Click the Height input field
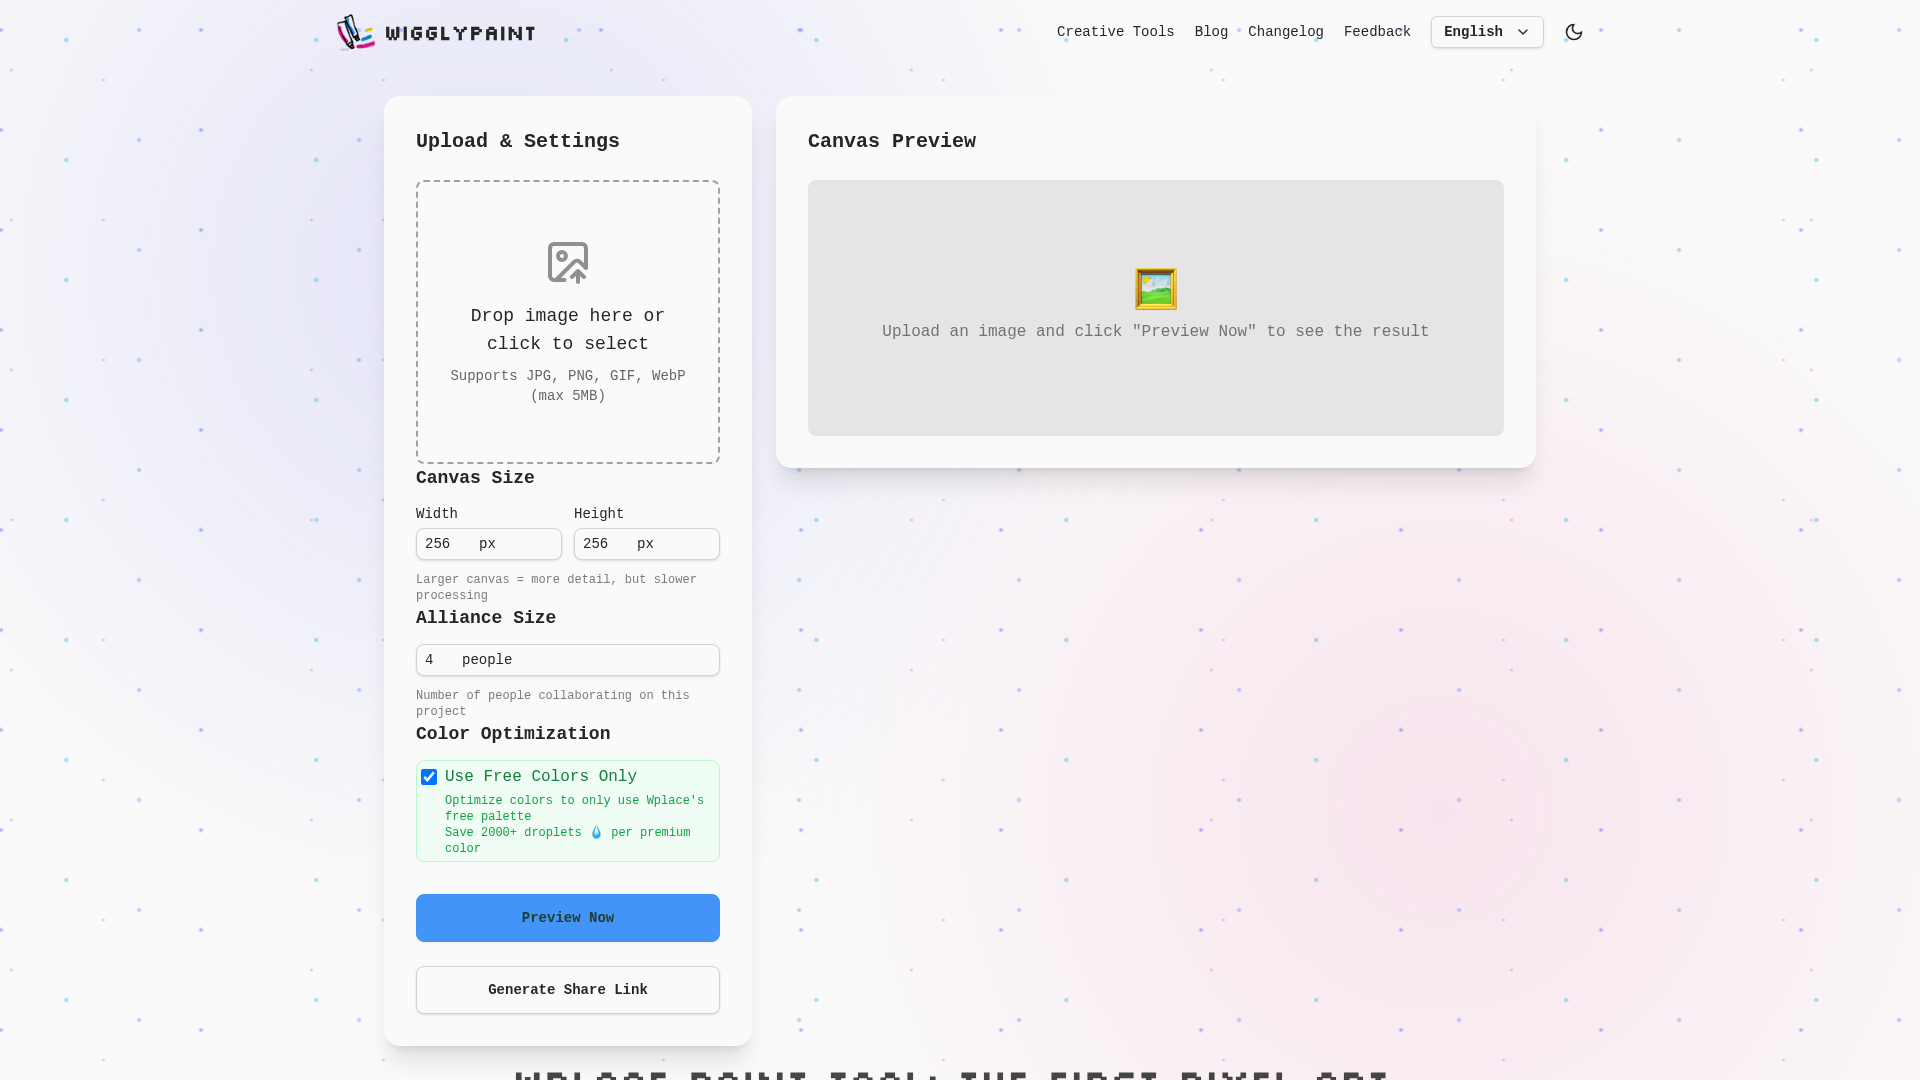 point(646,544)
